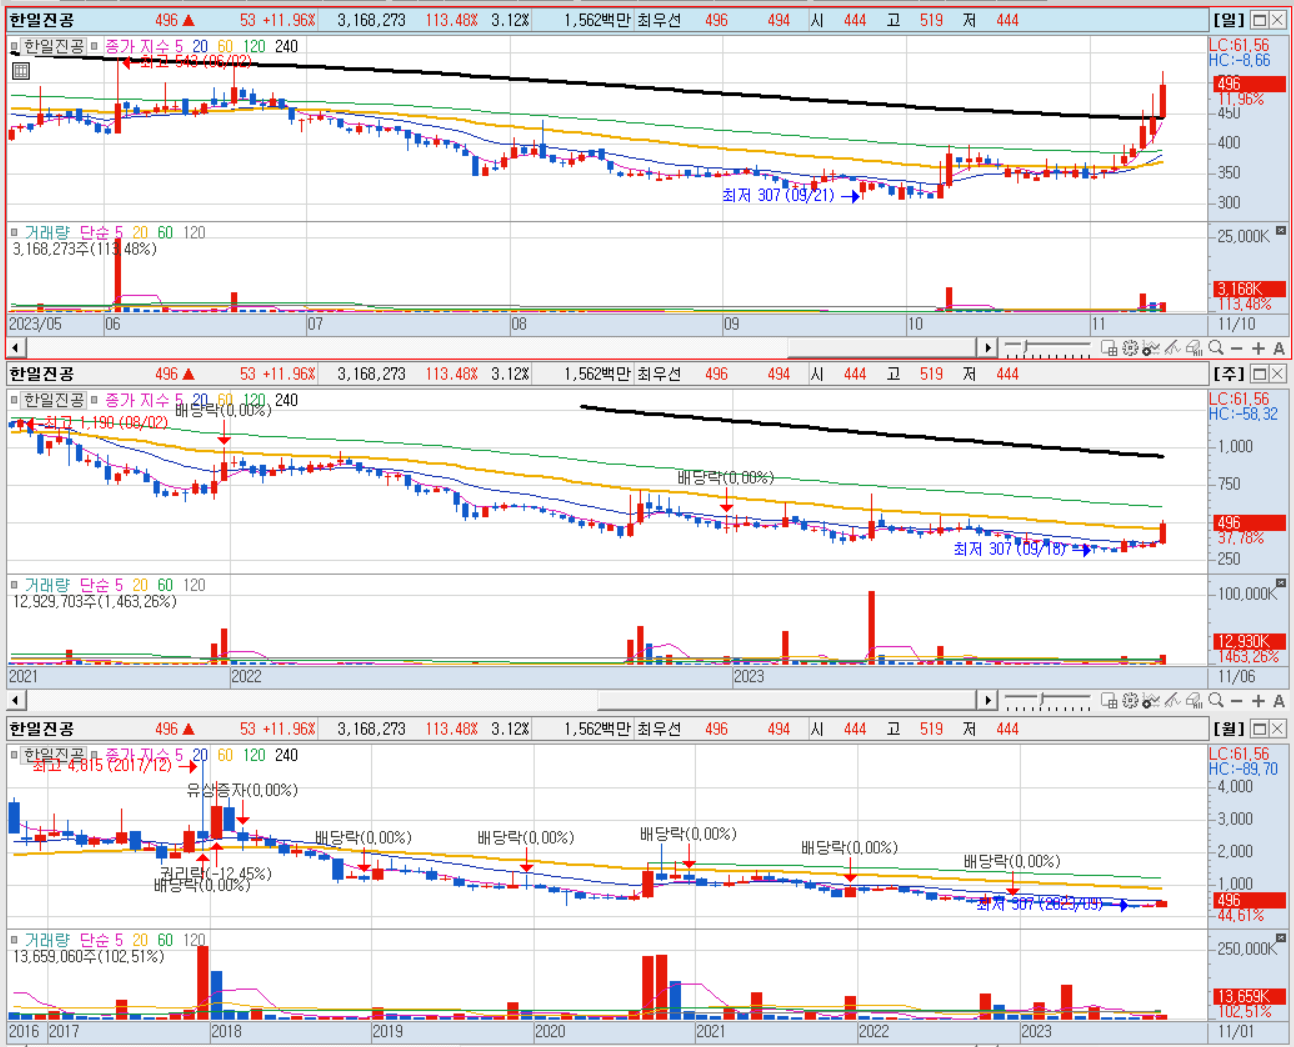This screenshot has width=1294, height=1047.
Task: Close the weekly chart volume pane with its X icon
Action: [1281, 583]
